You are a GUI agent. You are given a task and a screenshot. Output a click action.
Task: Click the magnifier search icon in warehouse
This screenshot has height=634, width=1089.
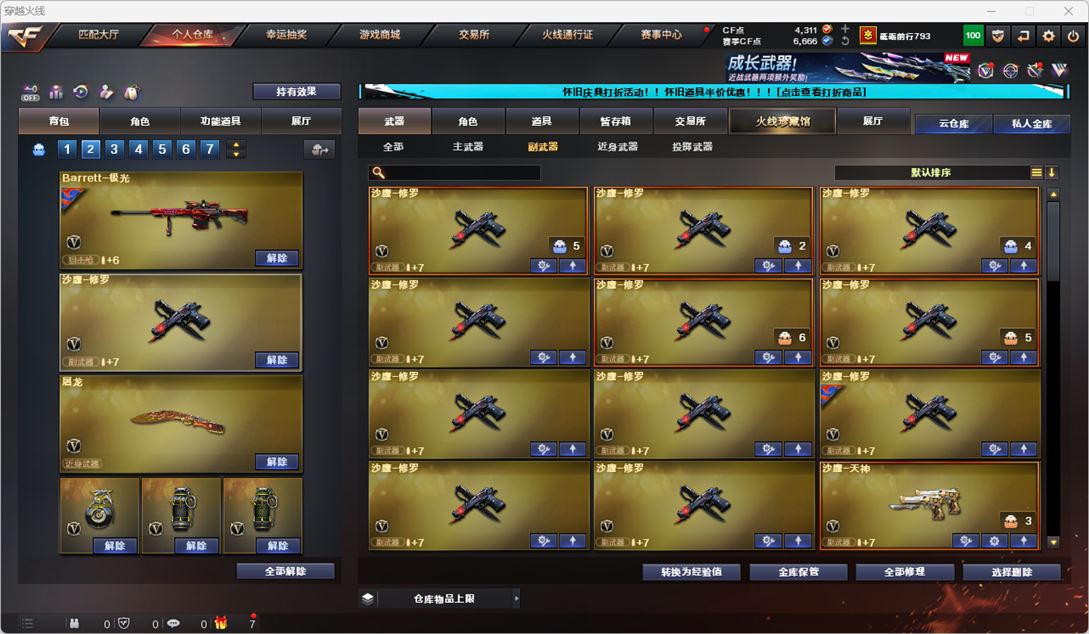tap(378, 172)
